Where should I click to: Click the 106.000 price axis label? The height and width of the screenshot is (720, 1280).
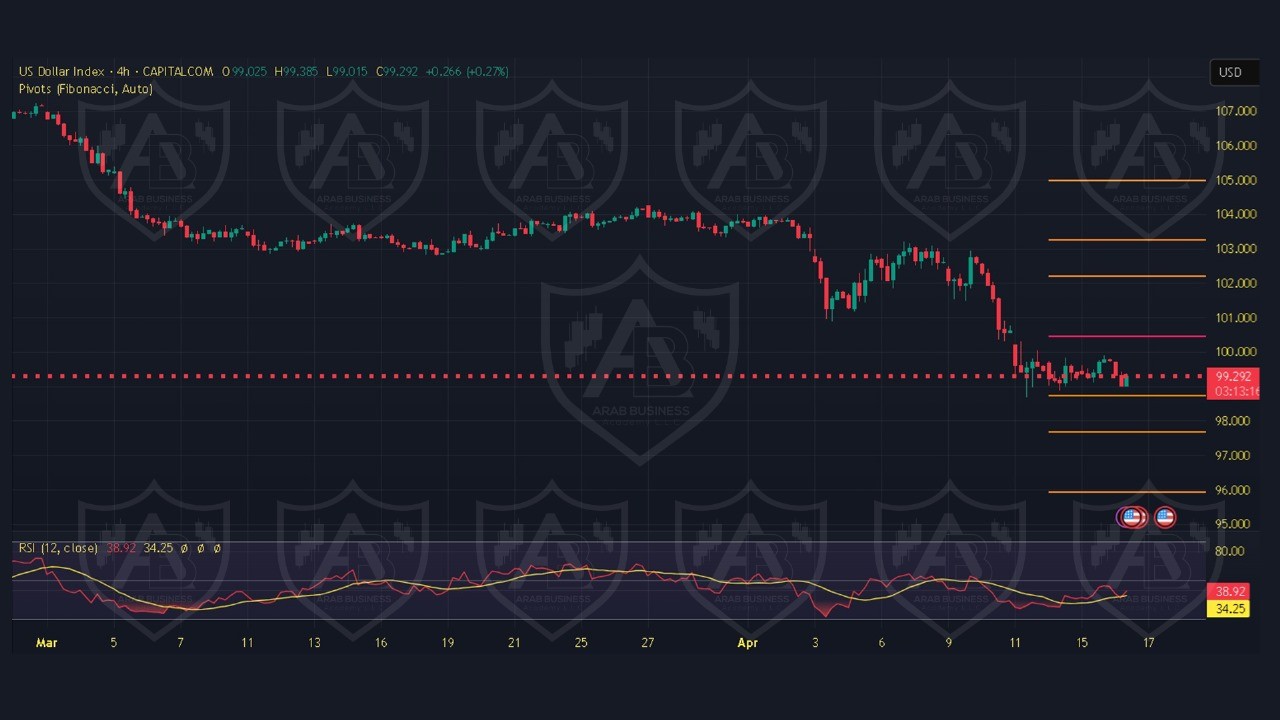[x=1234, y=146]
